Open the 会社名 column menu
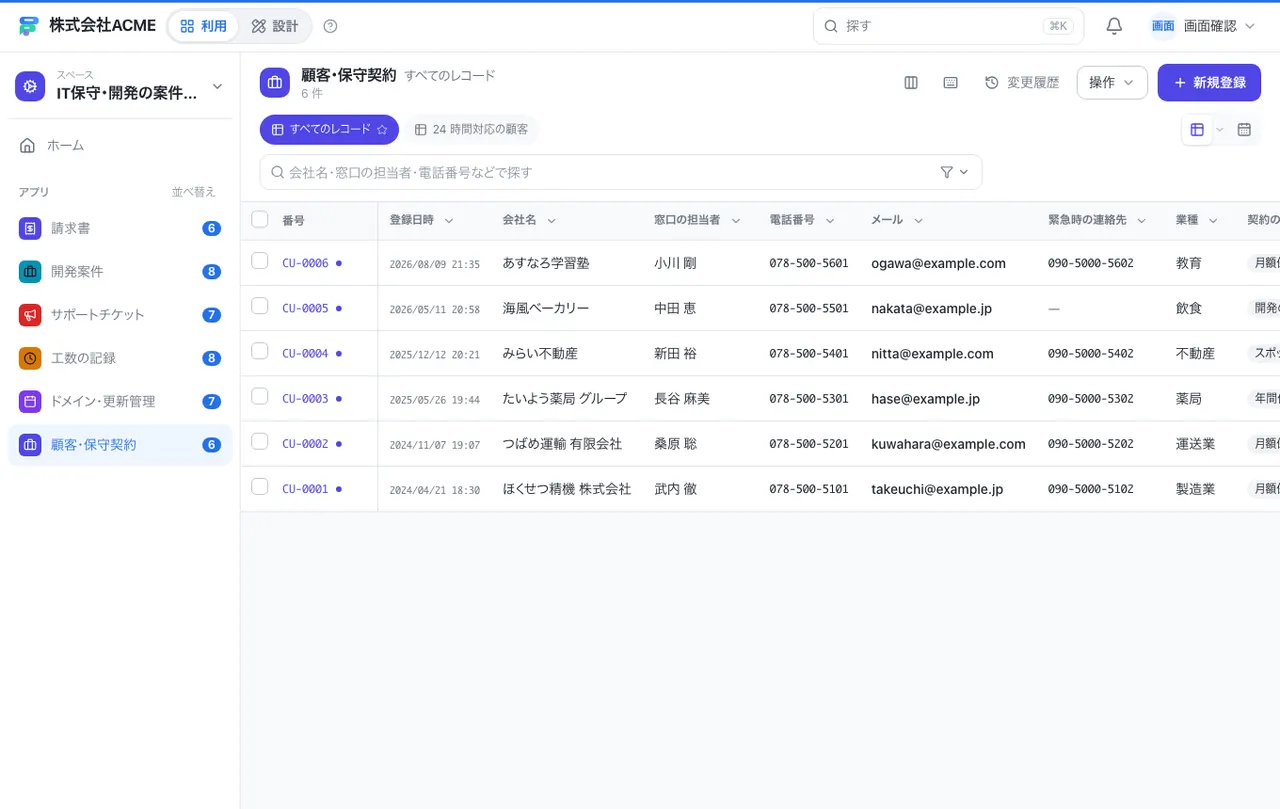This screenshot has height=809, width=1280. 551,220
